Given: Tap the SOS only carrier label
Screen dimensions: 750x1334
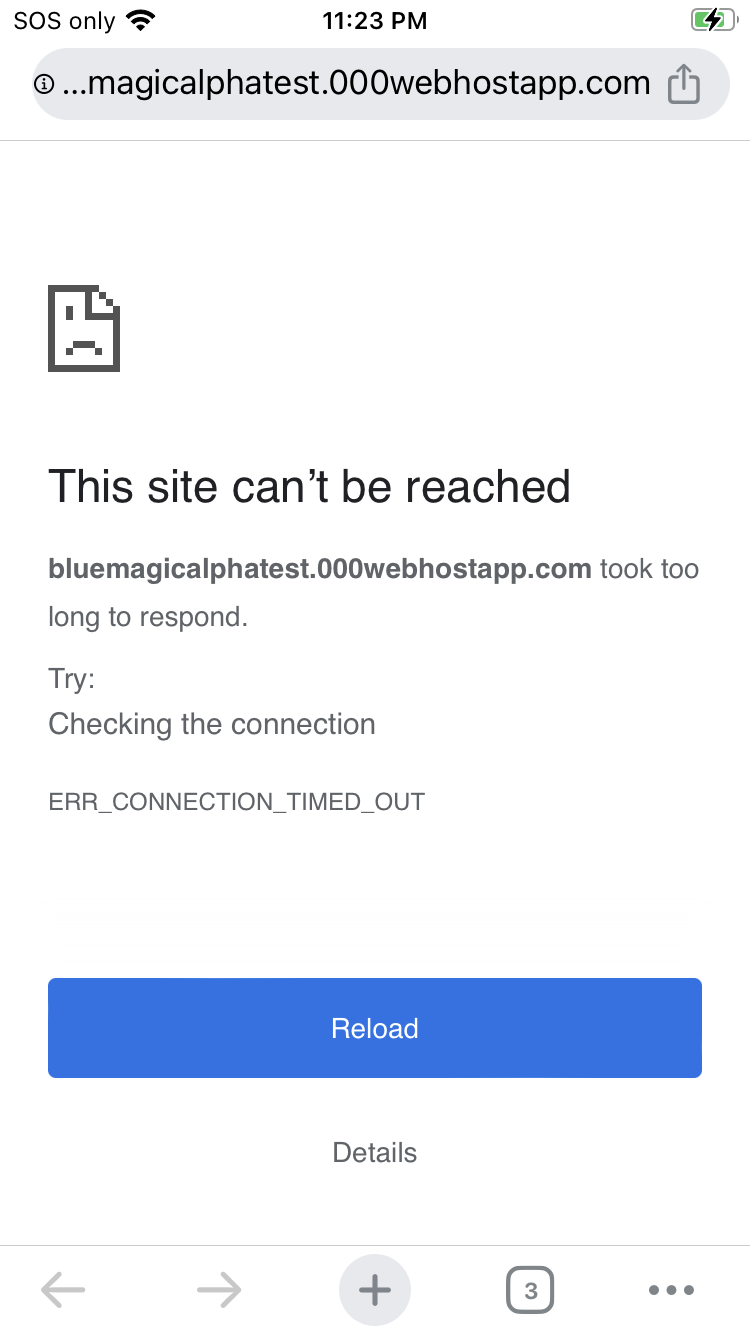Looking at the screenshot, I should pyautogui.click(x=64, y=20).
